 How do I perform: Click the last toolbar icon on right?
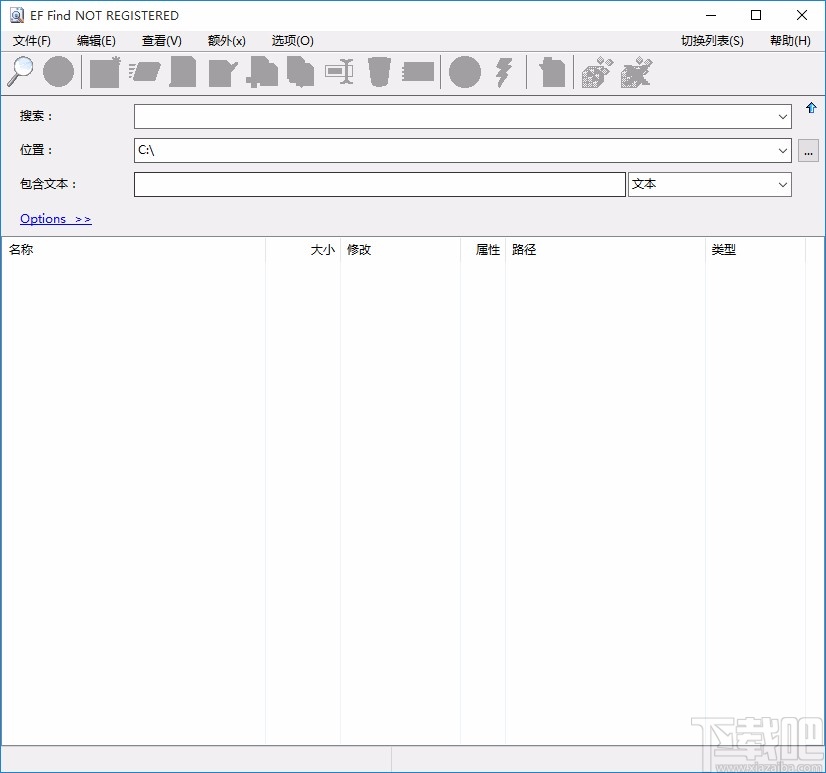[636, 72]
